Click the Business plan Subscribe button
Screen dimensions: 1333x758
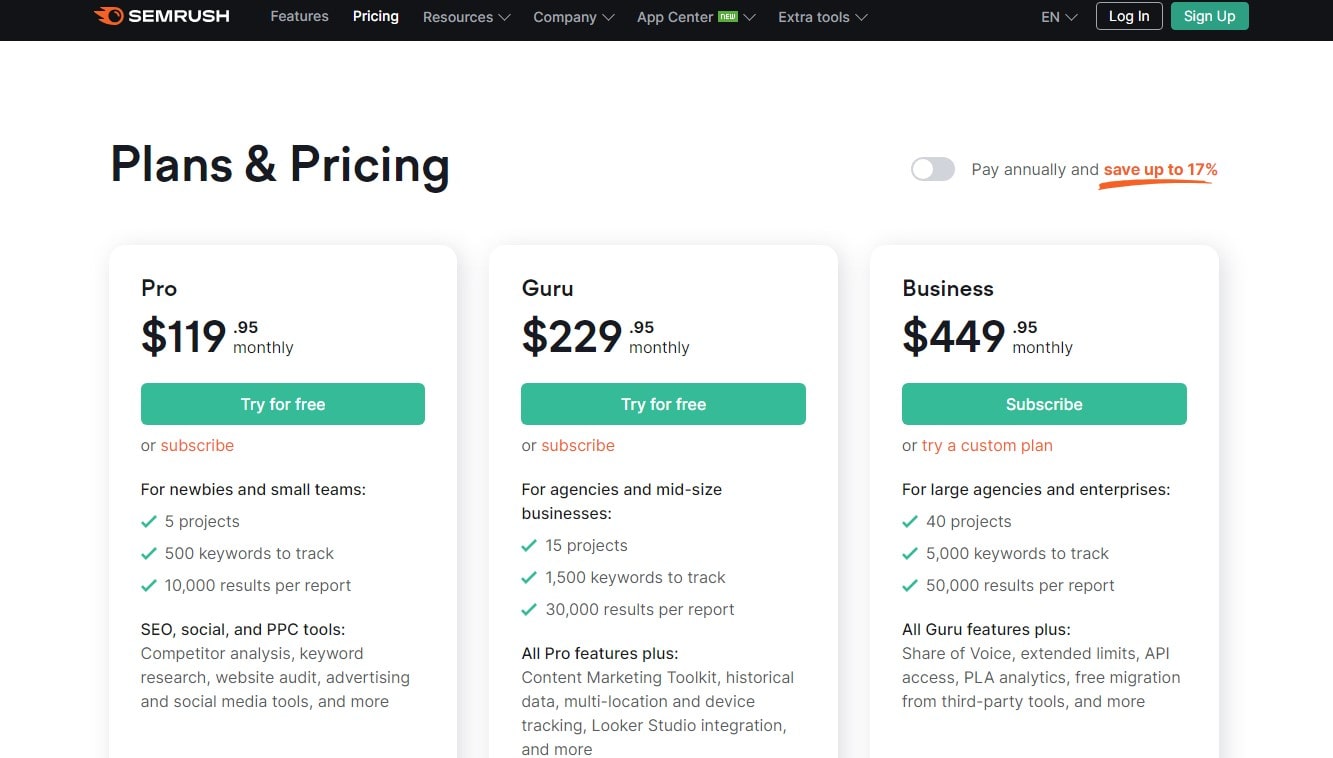click(x=1044, y=404)
